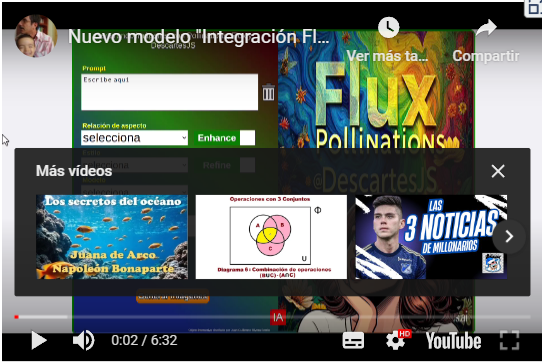Screen dimensions: 542x362
Task: Open the channel avatar picture
Action: click(x=36, y=36)
